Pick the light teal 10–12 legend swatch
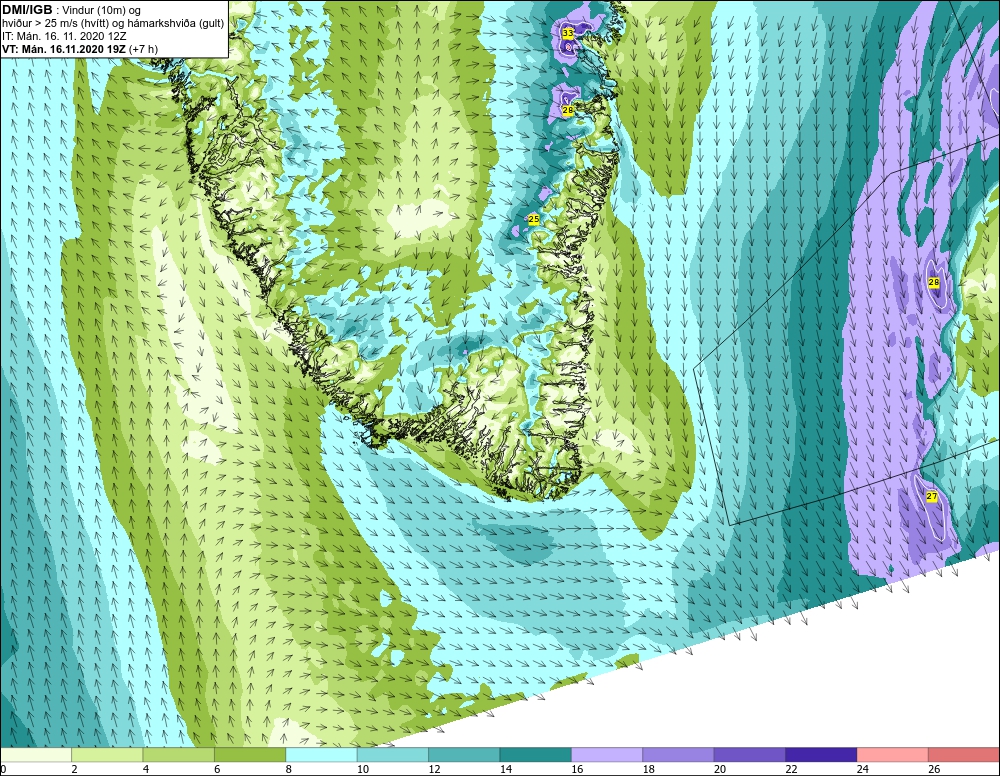This screenshot has height=776, width=1000. (x=393, y=755)
